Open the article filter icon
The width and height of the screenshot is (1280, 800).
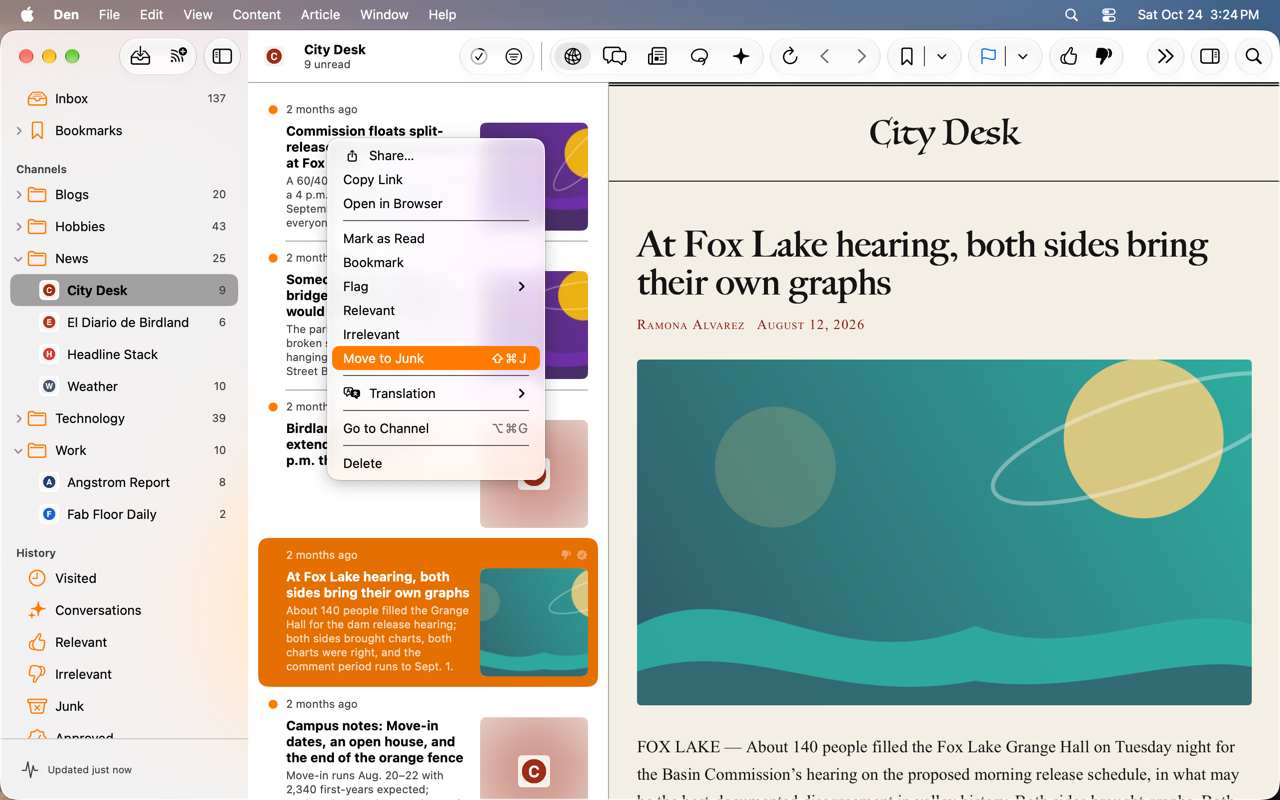point(514,57)
